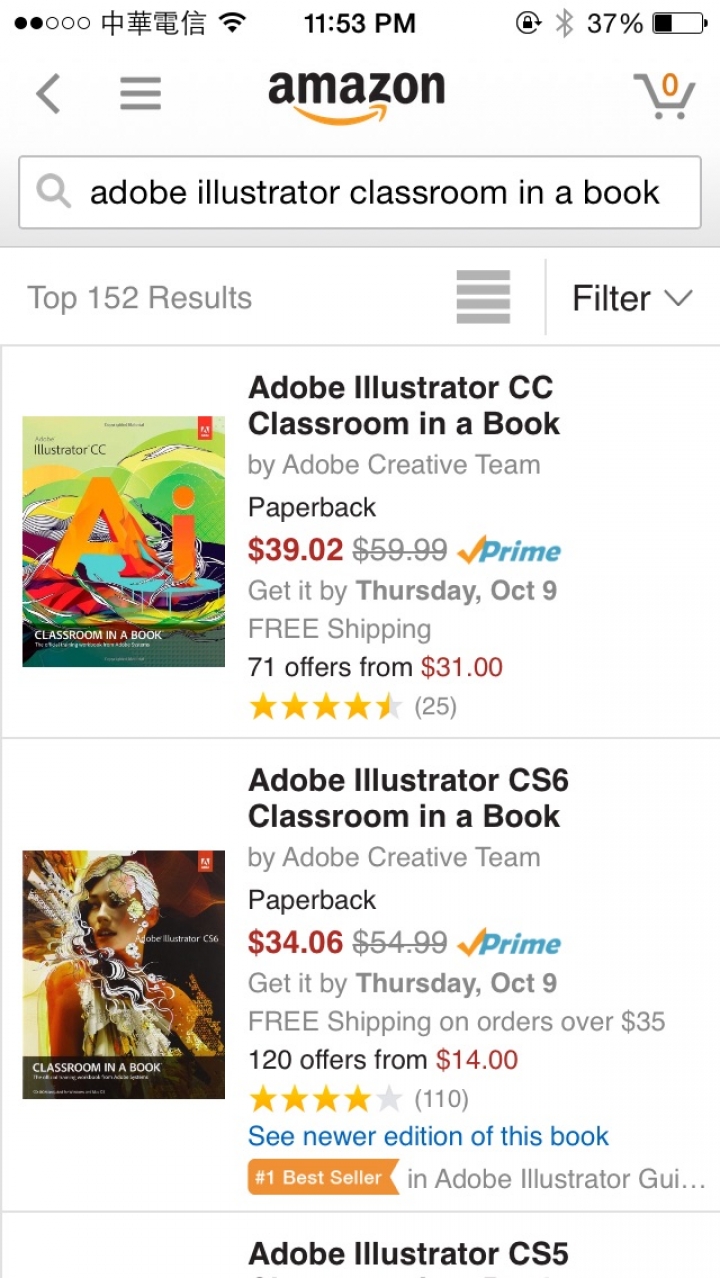
Task: Open star ratings with 110 reviews
Action: coord(358,1100)
